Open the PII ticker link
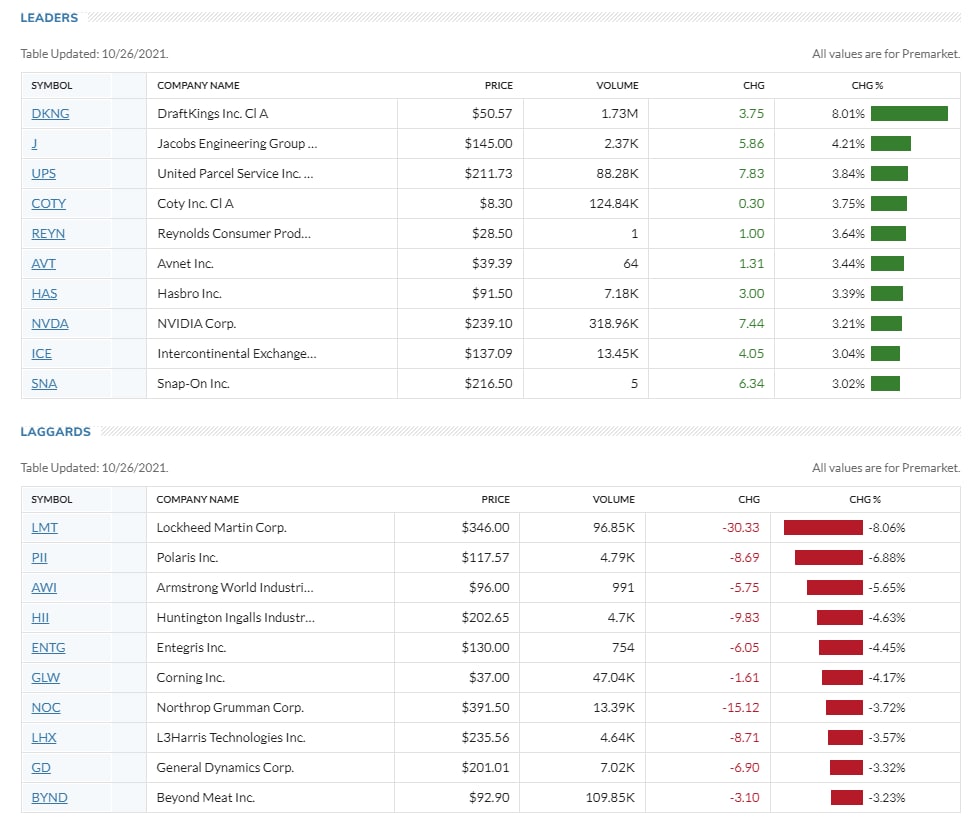This screenshot has height=821, width=973. tap(39, 557)
